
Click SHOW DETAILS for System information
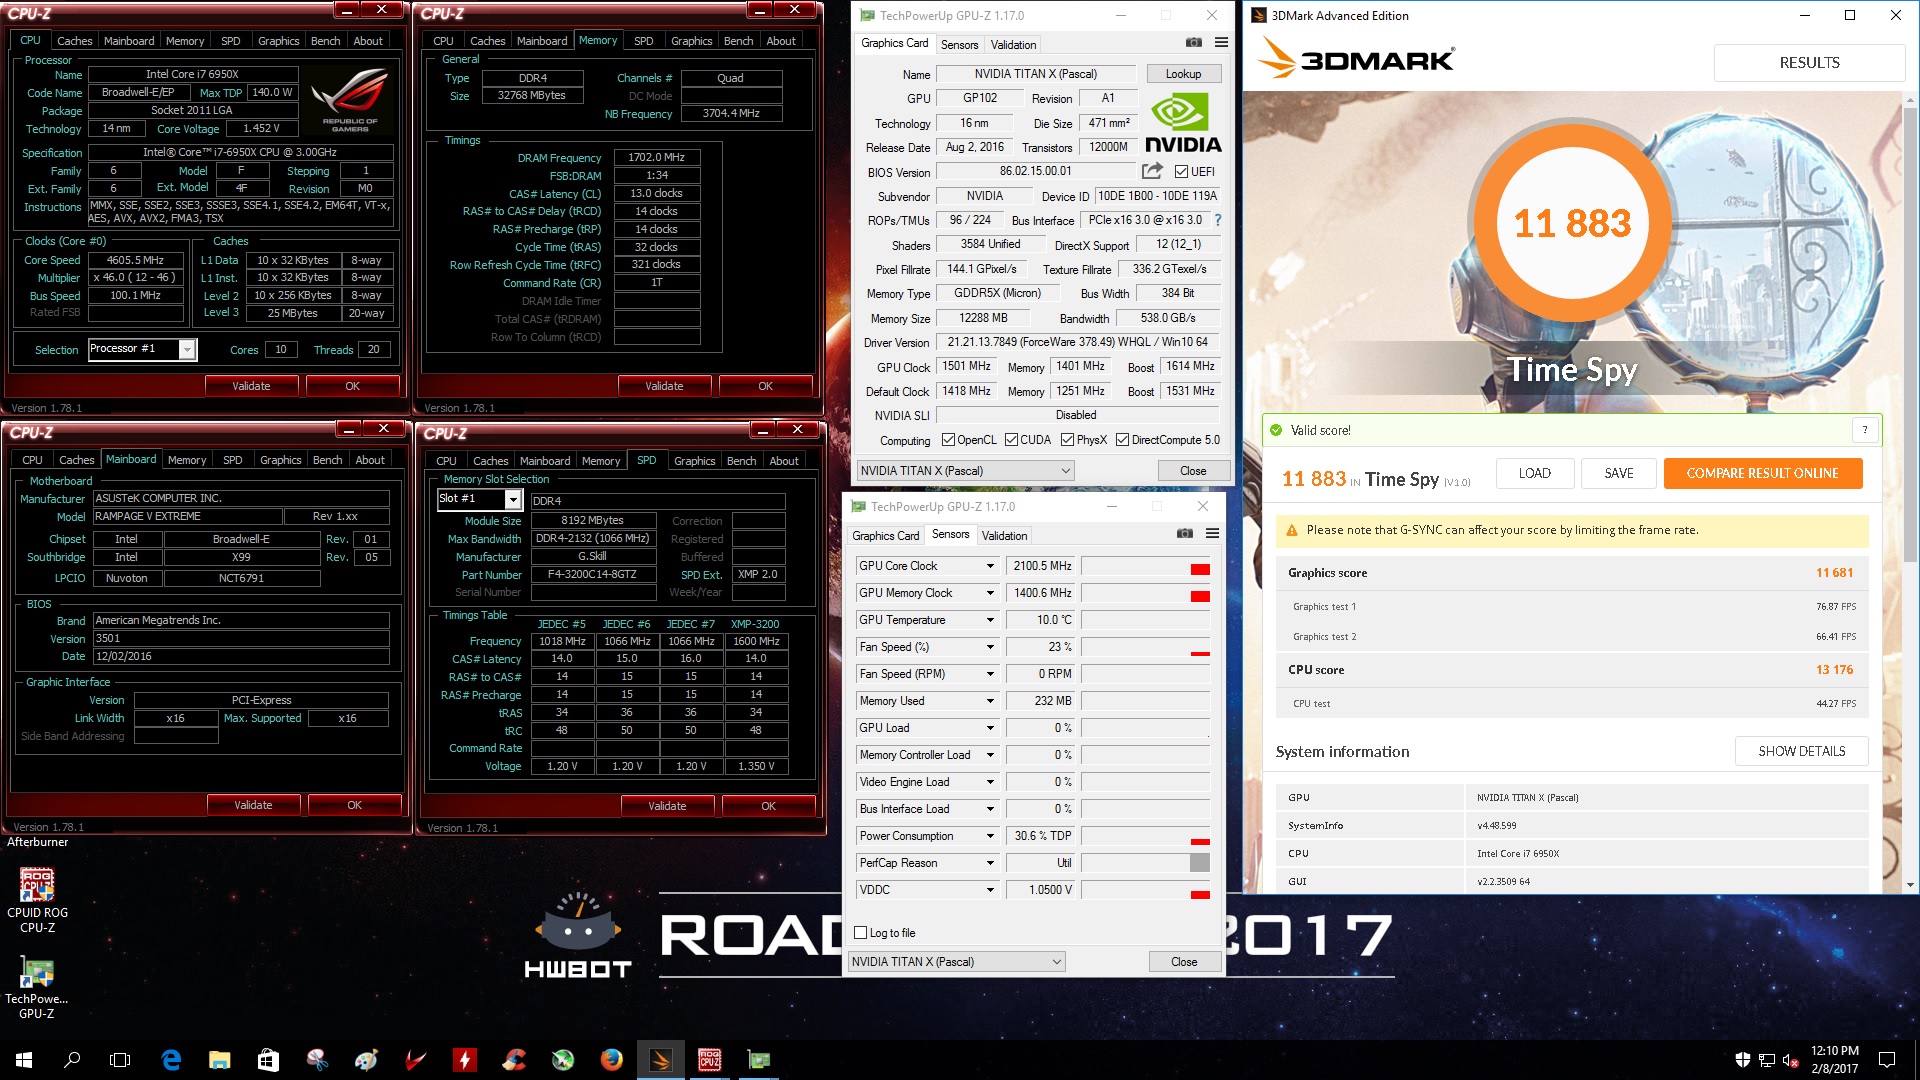point(1802,751)
